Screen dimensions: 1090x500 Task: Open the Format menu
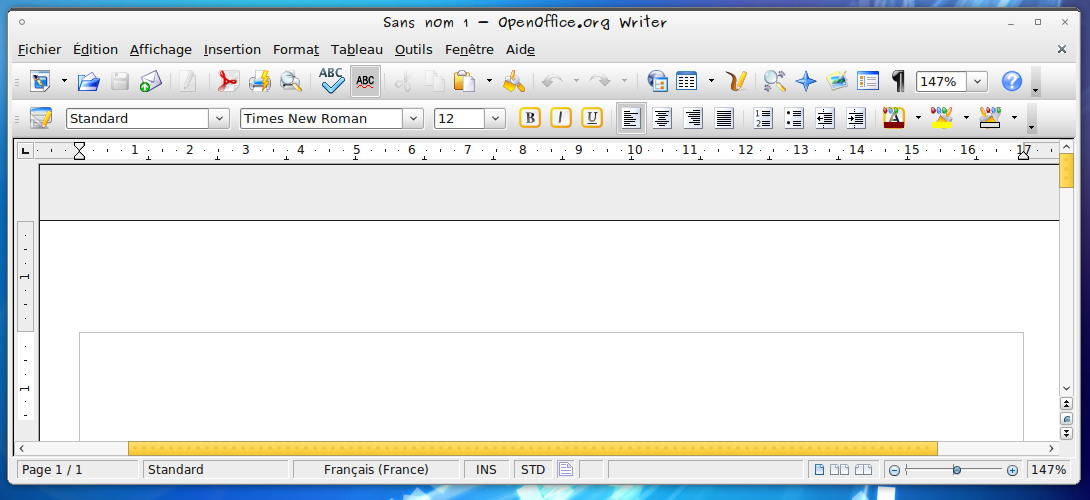click(295, 49)
